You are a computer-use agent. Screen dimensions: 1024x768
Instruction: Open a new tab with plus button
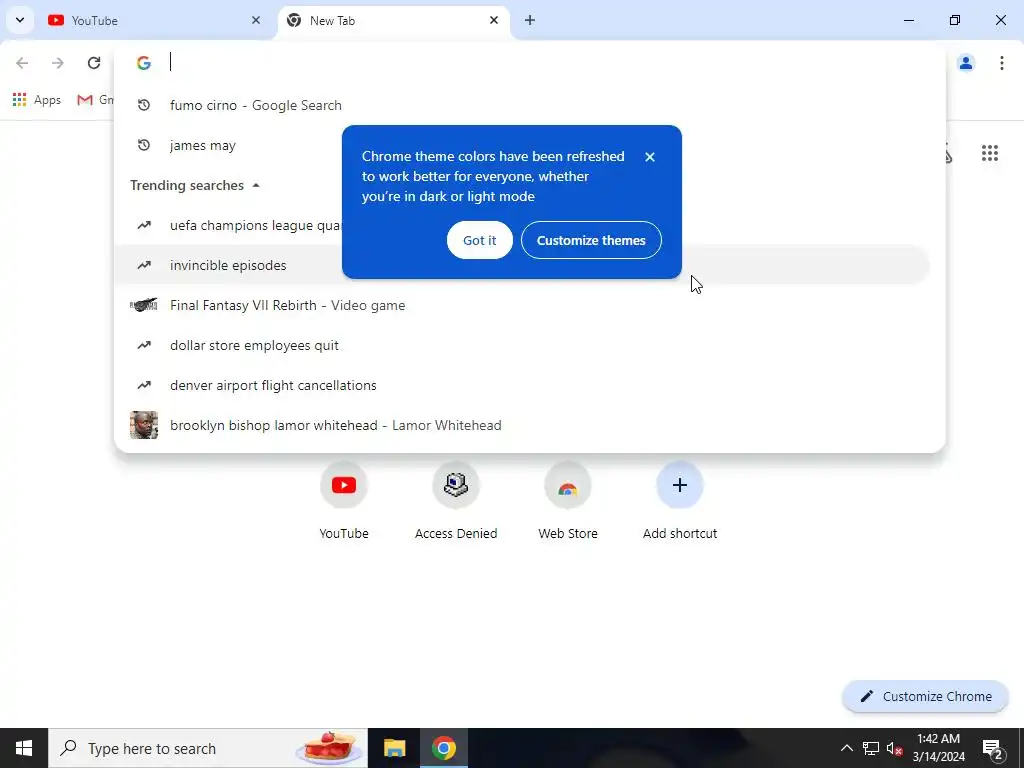(530, 20)
